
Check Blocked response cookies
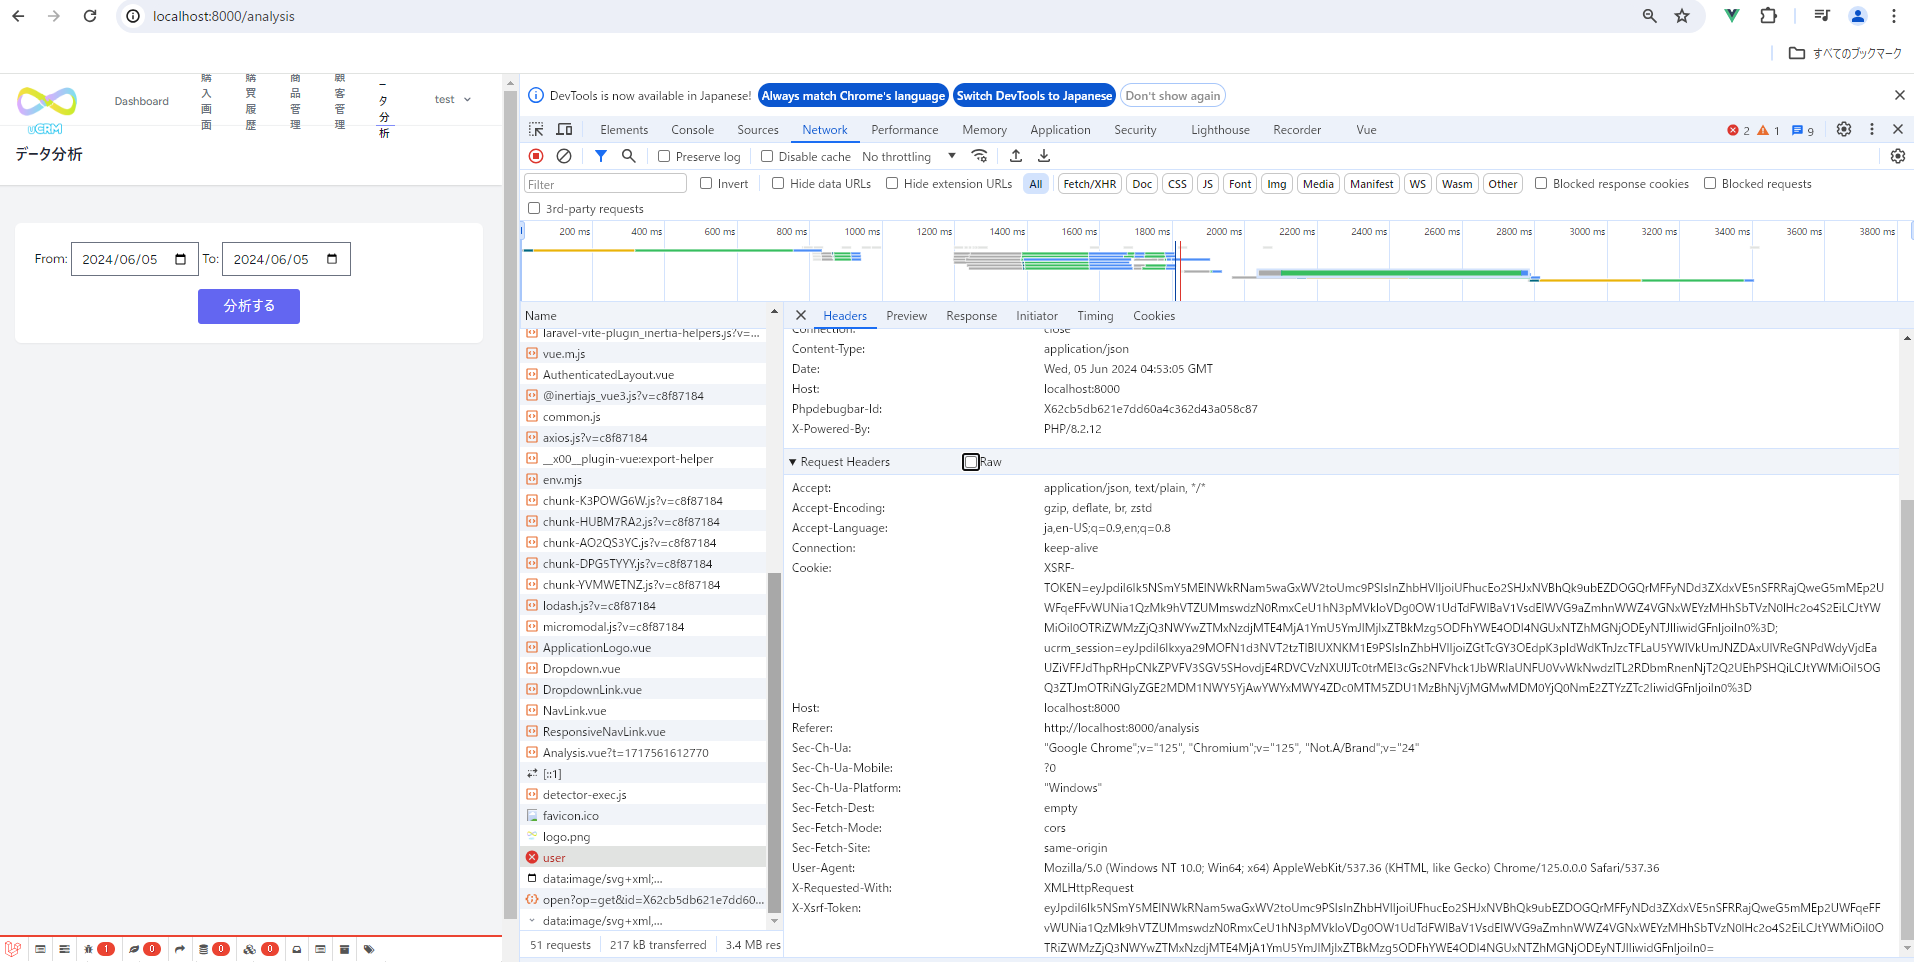coord(1541,183)
